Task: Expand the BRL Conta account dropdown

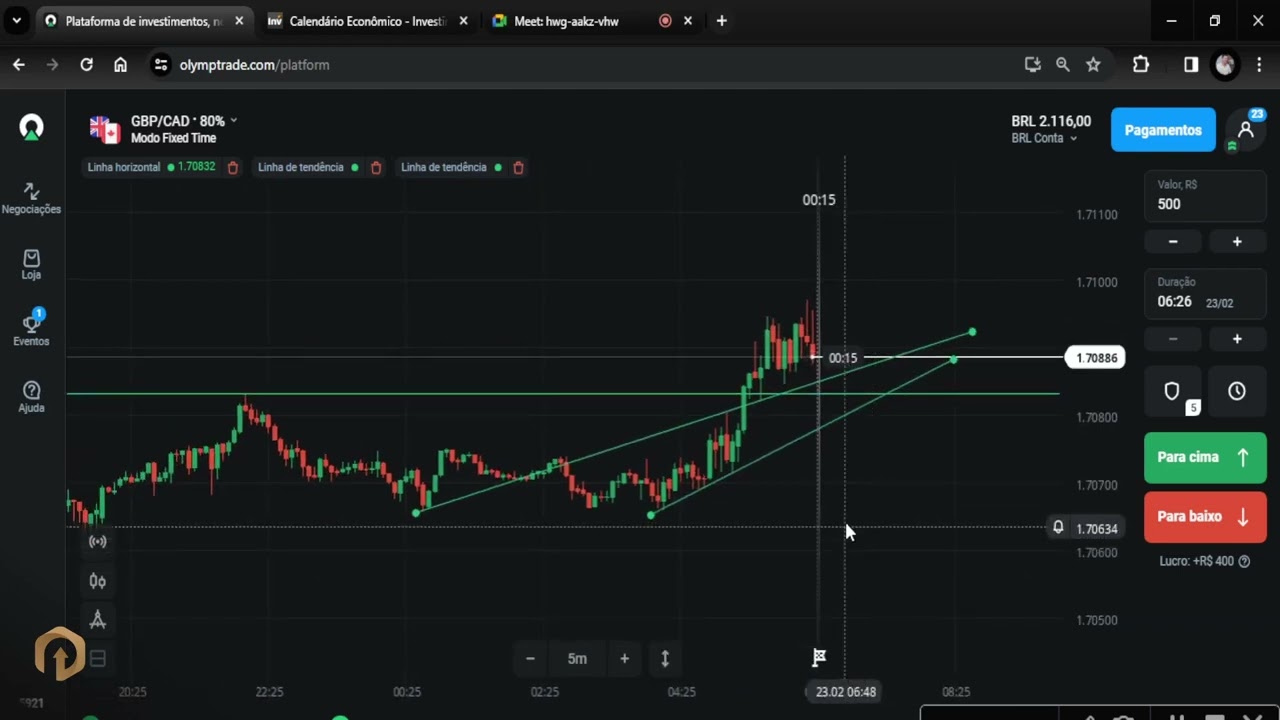Action: click(1044, 138)
